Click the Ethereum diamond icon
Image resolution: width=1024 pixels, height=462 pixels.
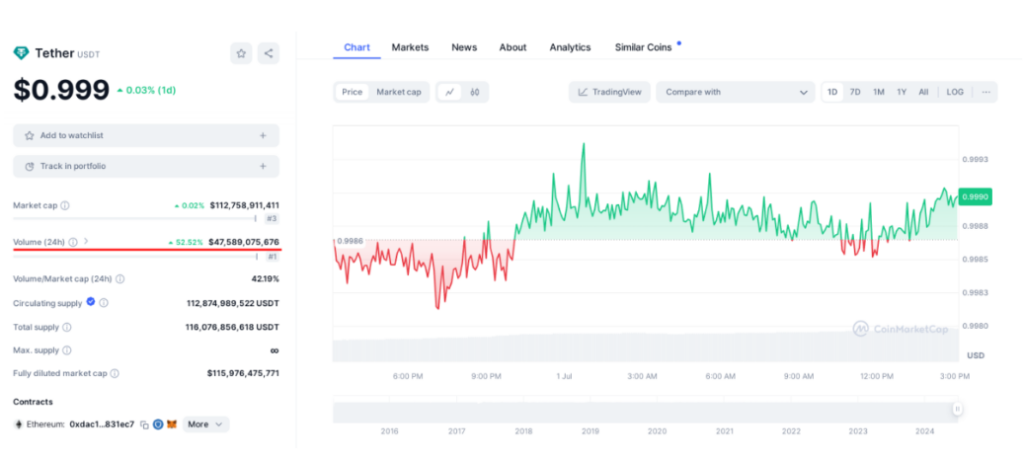click(x=18, y=425)
